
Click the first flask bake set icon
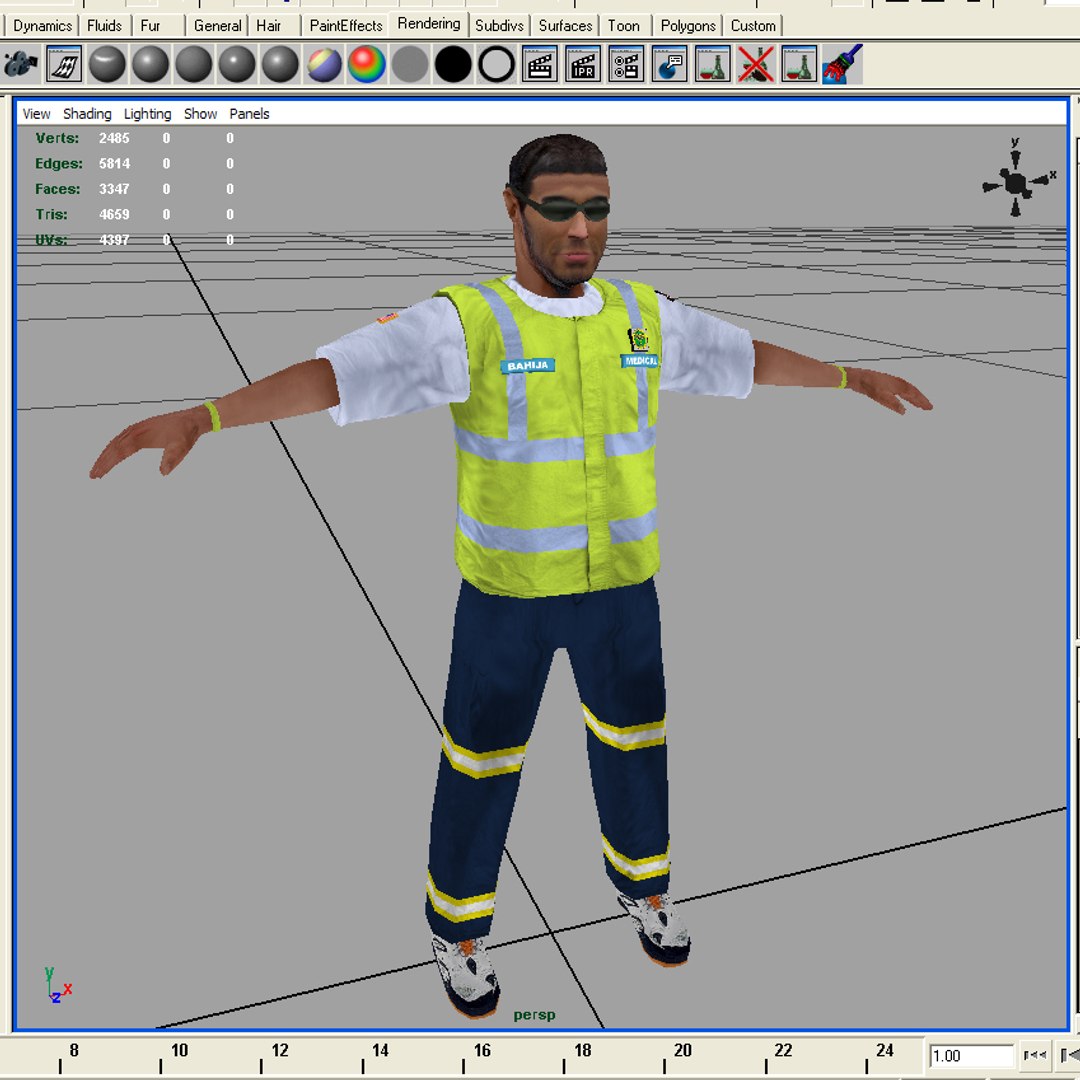click(x=713, y=65)
